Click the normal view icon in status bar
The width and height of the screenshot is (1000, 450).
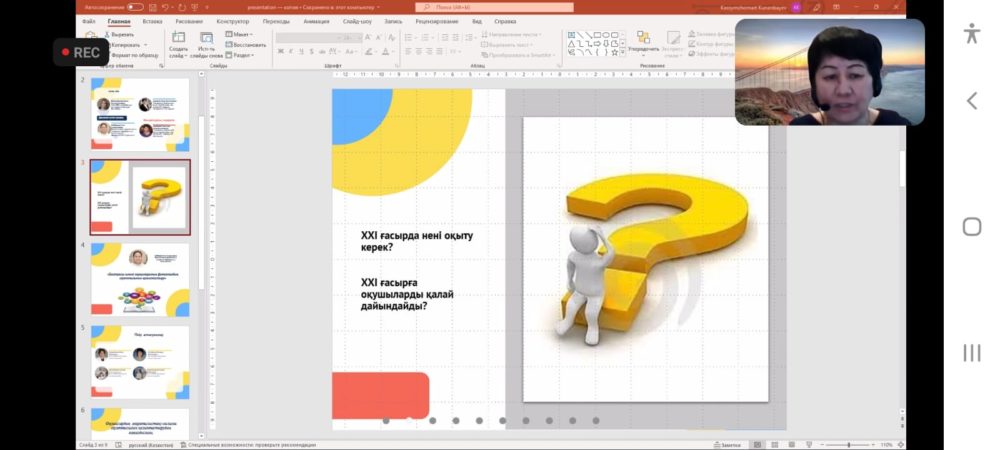click(758, 444)
